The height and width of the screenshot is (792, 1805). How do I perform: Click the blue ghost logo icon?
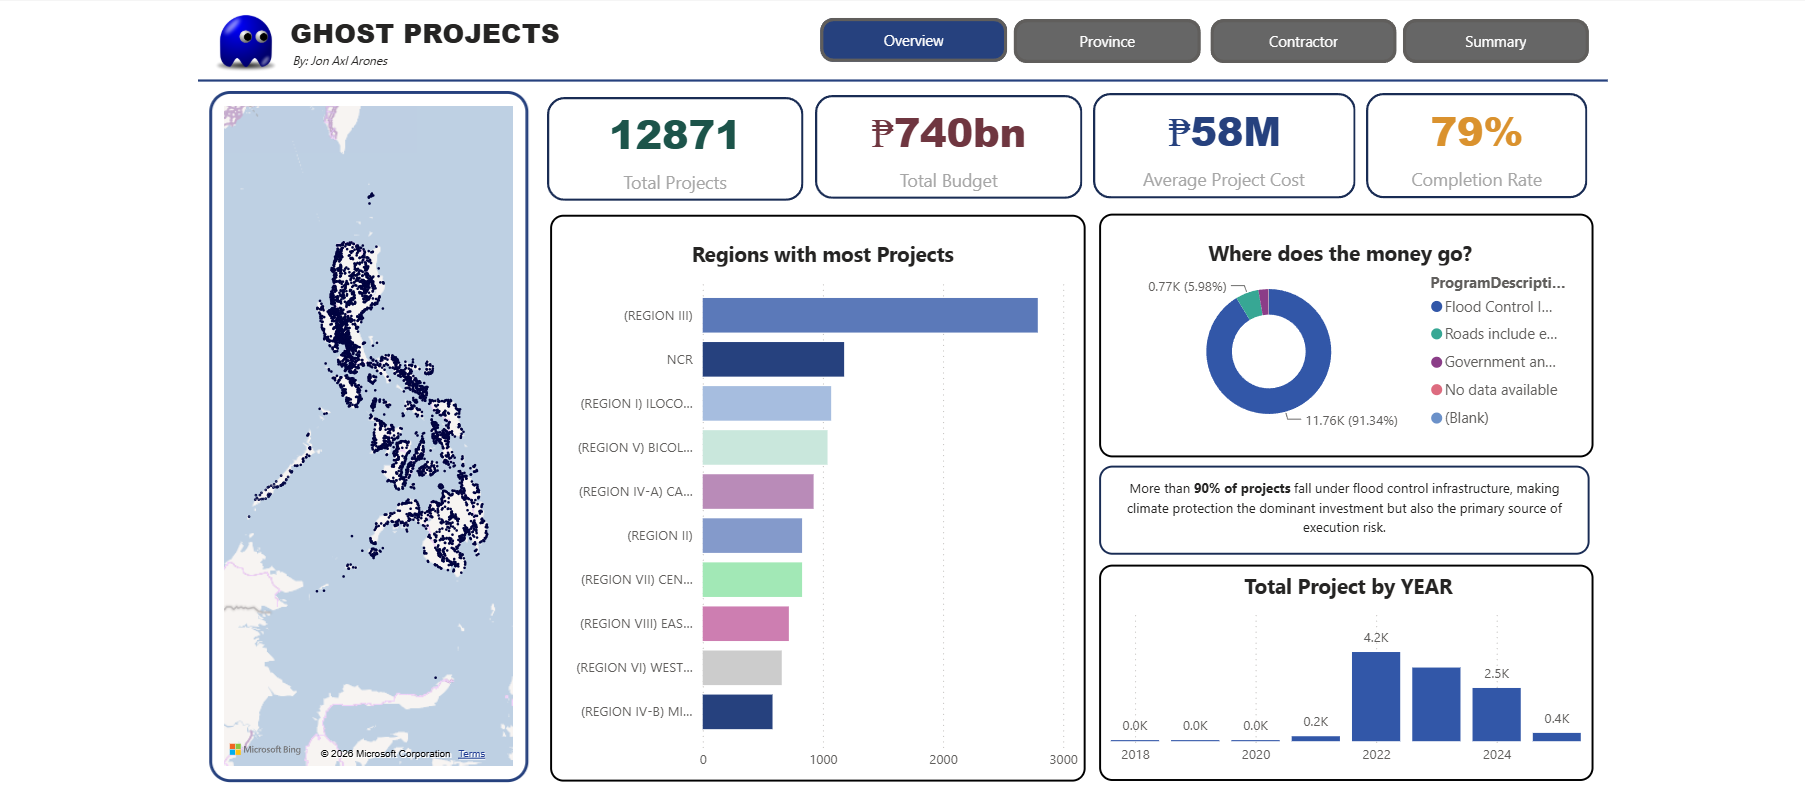point(246,42)
